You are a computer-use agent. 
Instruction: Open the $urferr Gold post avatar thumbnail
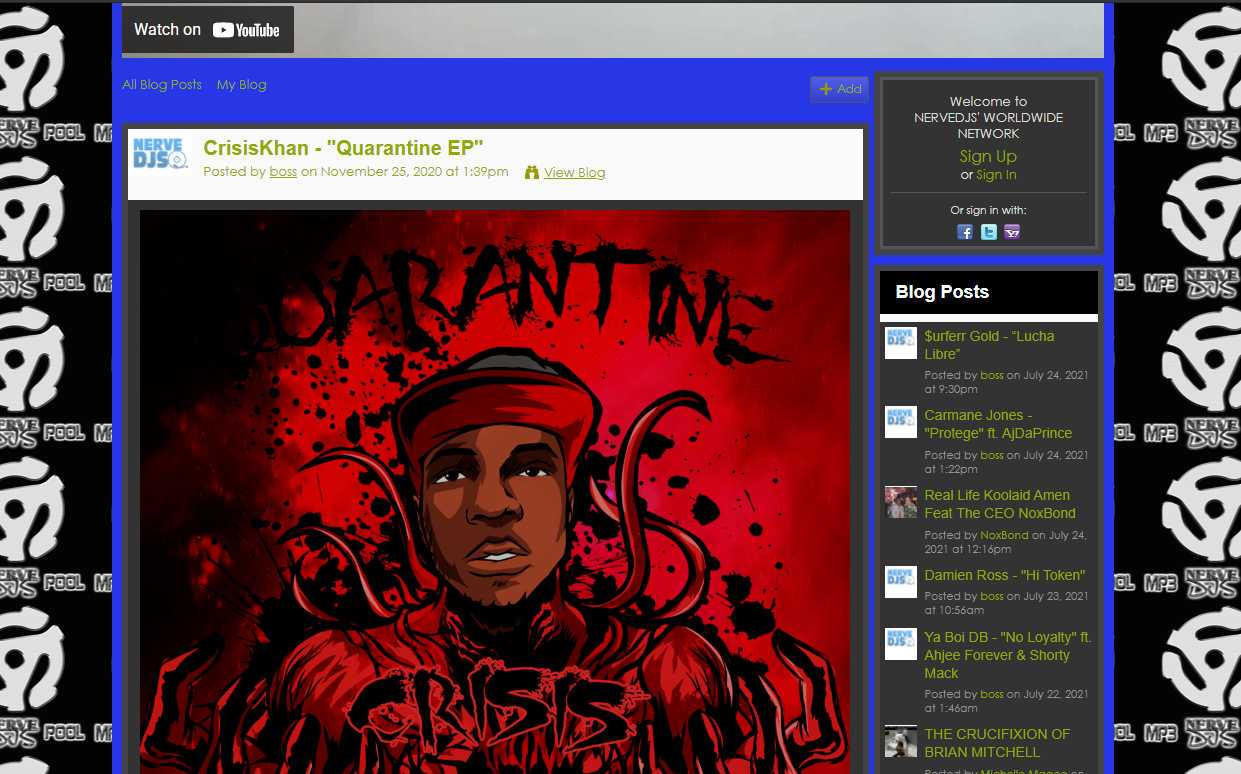click(900, 343)
